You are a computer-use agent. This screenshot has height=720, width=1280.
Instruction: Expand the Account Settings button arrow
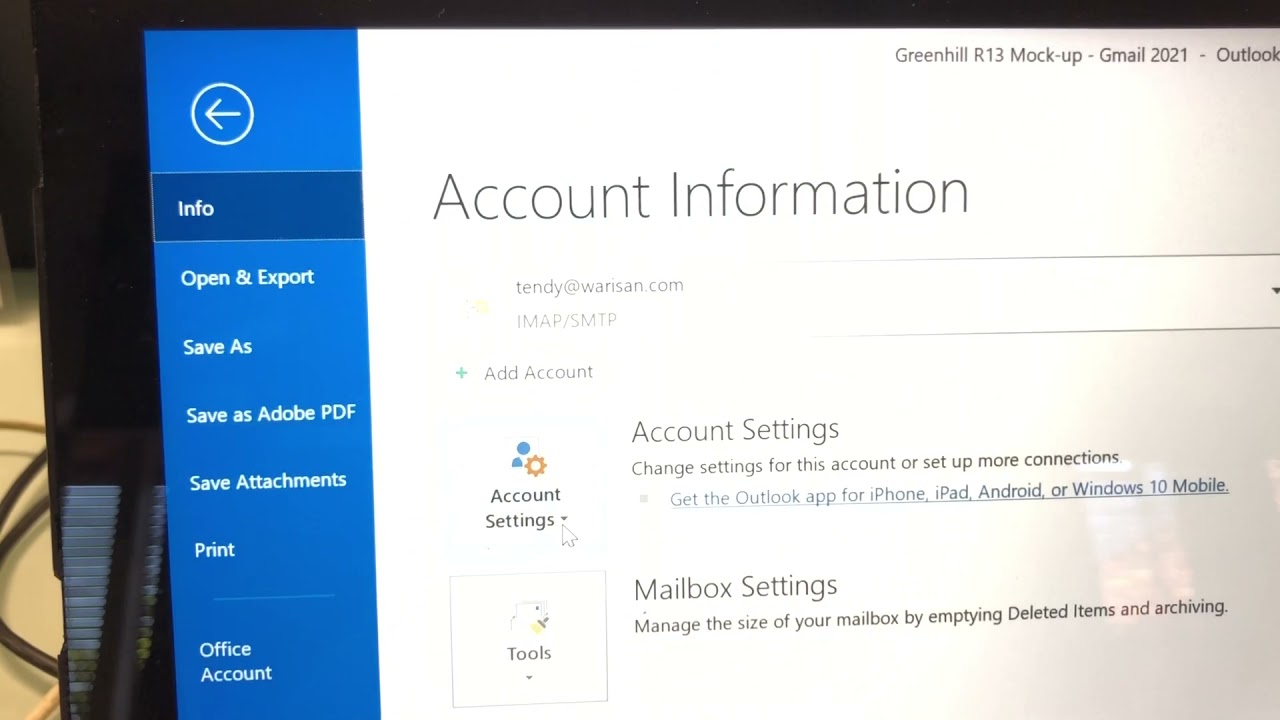pyautogui.click(x=564, y=520)
